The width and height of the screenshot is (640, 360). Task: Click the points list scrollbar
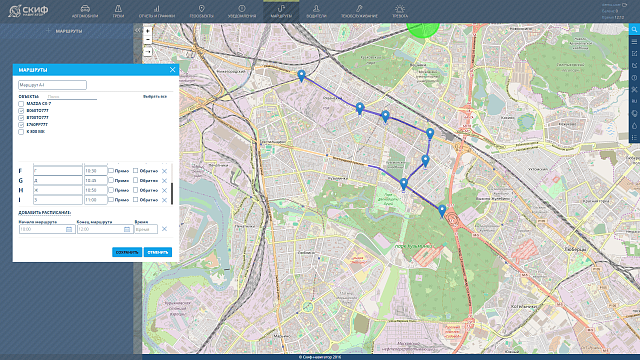[172, 193]
